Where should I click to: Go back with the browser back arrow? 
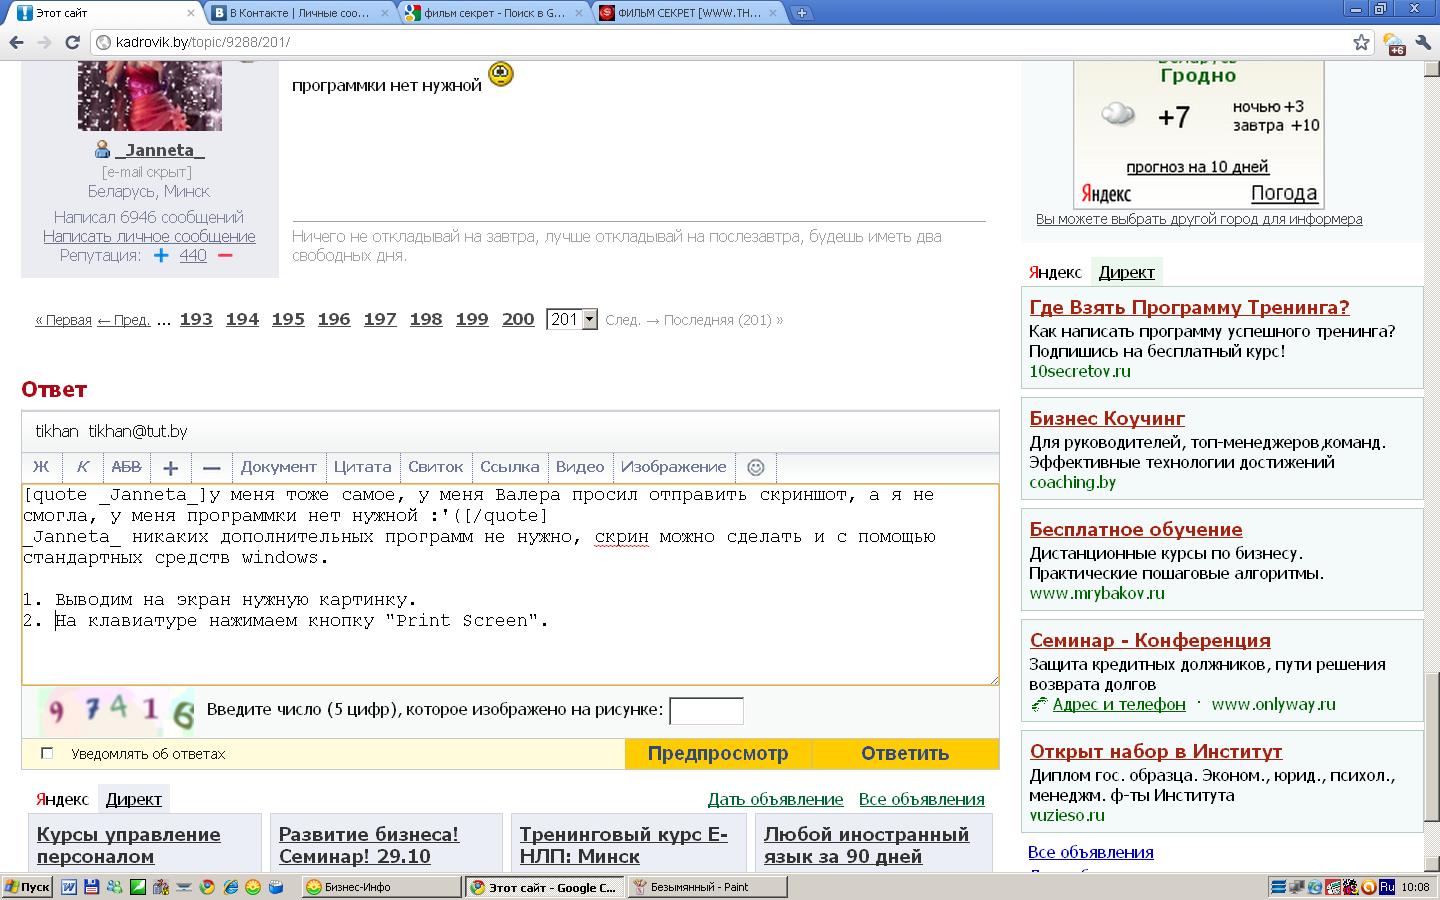16,42
